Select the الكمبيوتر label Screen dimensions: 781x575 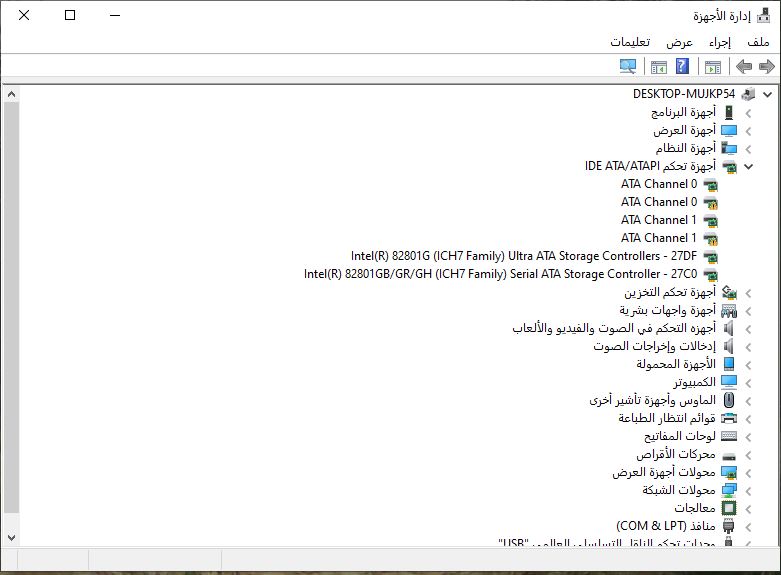click(695, 382)
